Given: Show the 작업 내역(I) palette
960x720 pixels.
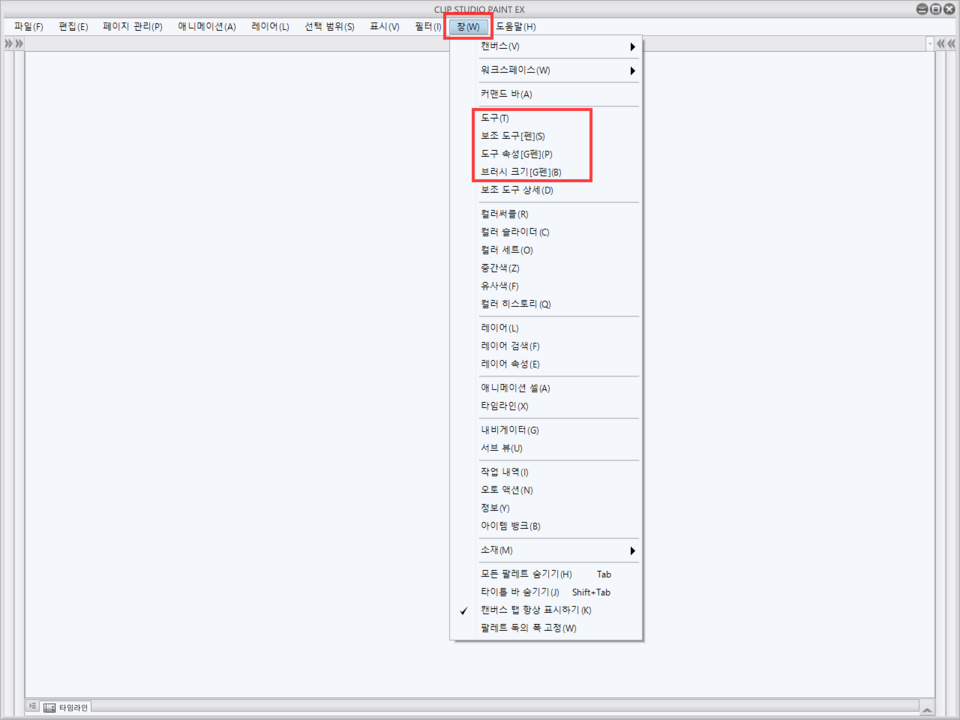Looking at the screenshot, I should pyautogui.click(x=558, y=472).
